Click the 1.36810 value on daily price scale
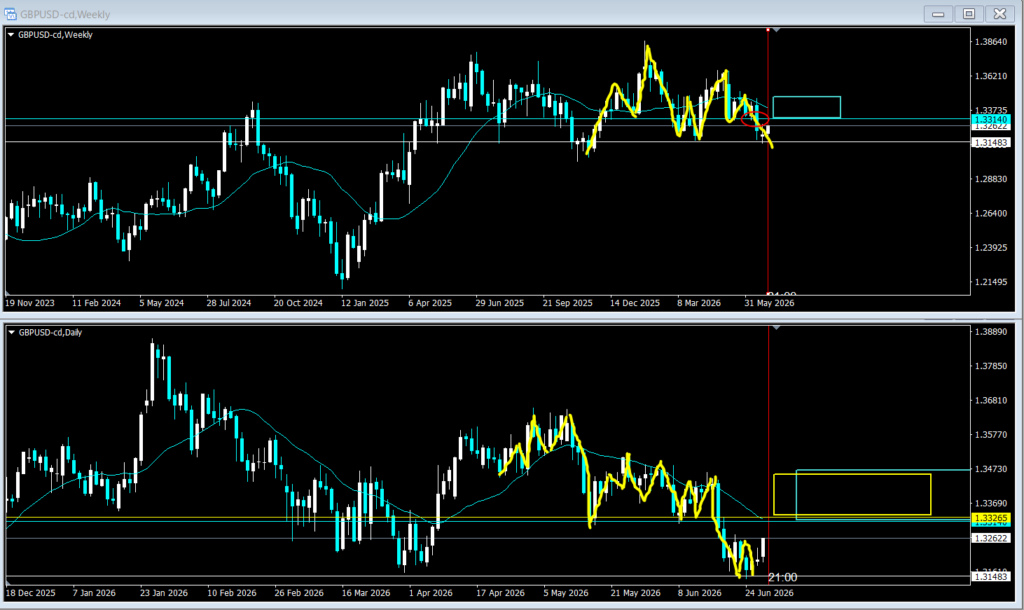 click(x=990, y=400)
